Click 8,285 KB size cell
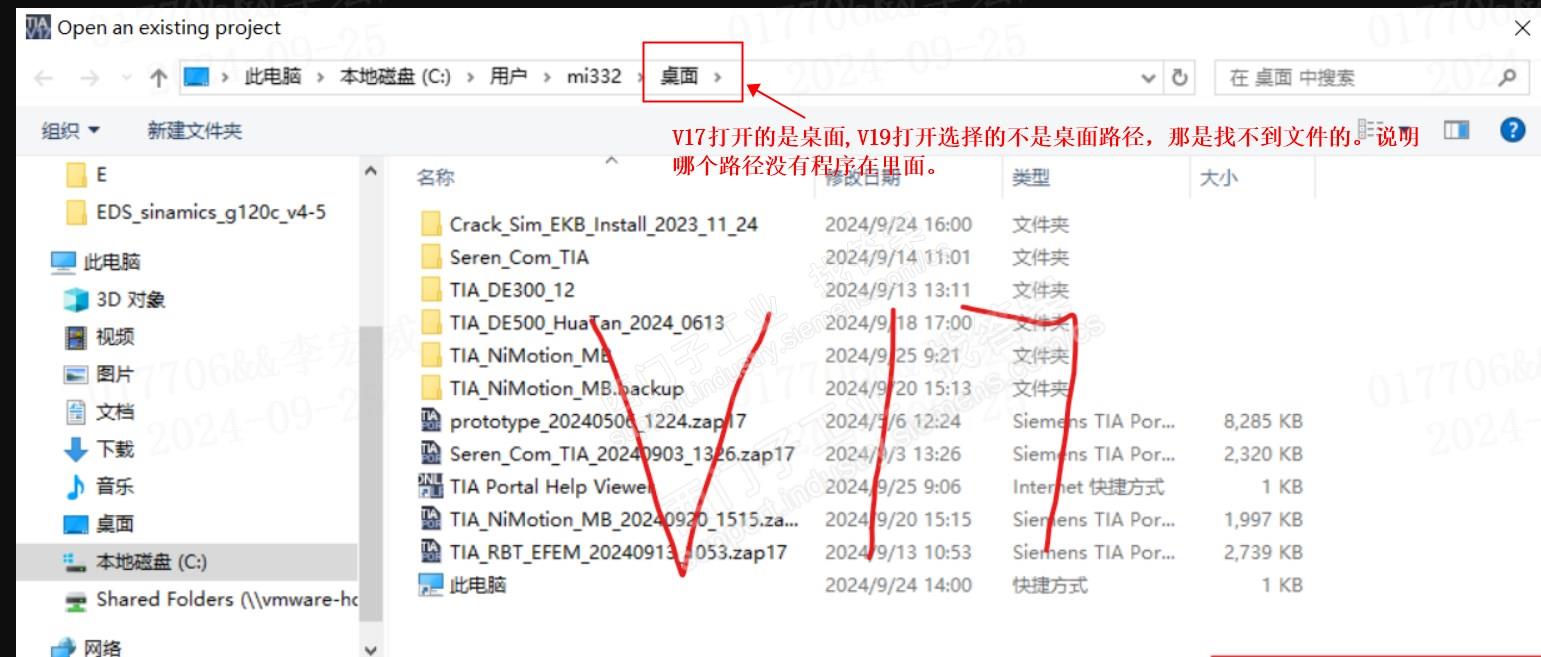The height and width of the screenshot is (657, 1541). 1263,421
